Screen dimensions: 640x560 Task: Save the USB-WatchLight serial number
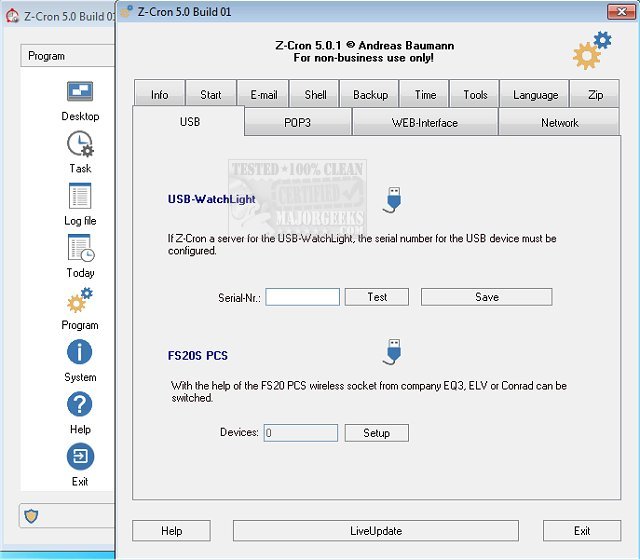[x=487, y=297]
